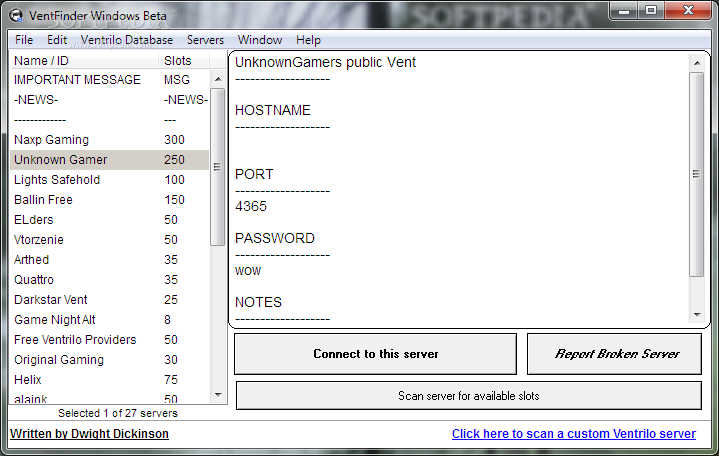The image size is (719, 456).
Task: Click Report Broken Server button
Action: point(614,354)
